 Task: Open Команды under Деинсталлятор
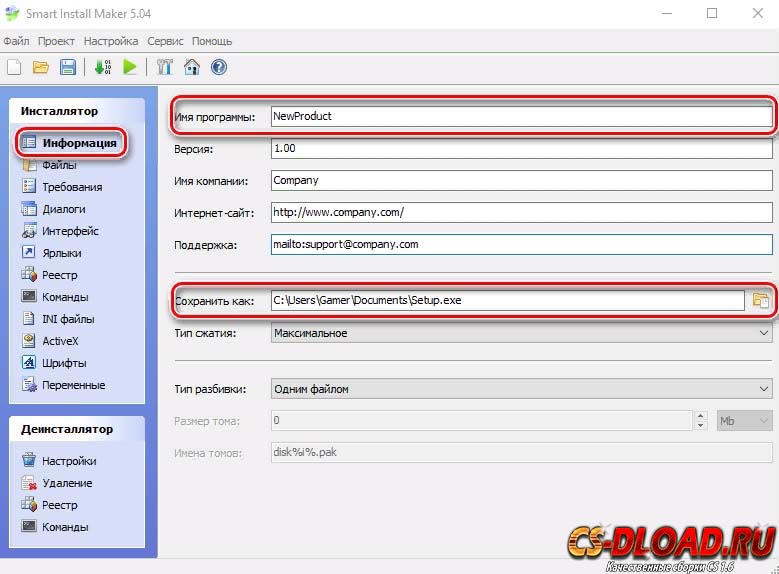click(55, 527)
